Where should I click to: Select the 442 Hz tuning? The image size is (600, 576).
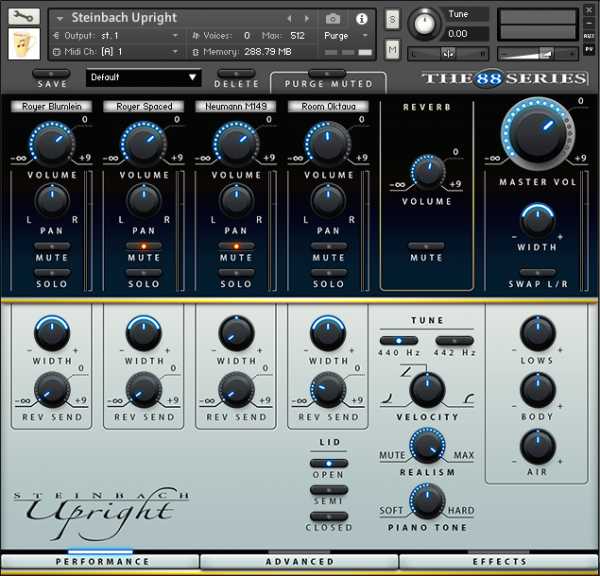point(455,341)
